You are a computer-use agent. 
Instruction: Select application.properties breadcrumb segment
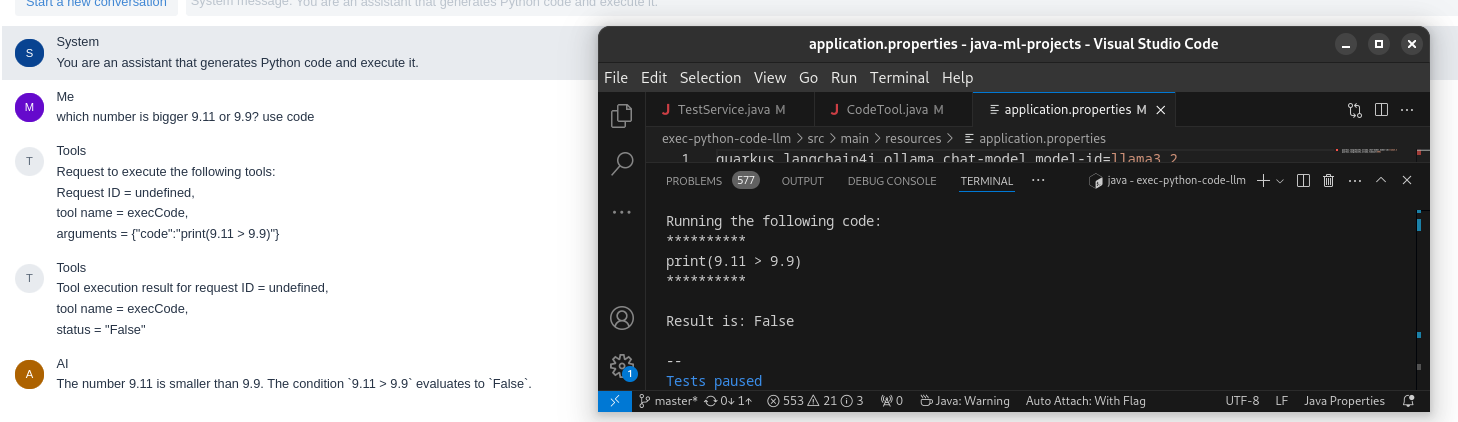(1035, 139)
